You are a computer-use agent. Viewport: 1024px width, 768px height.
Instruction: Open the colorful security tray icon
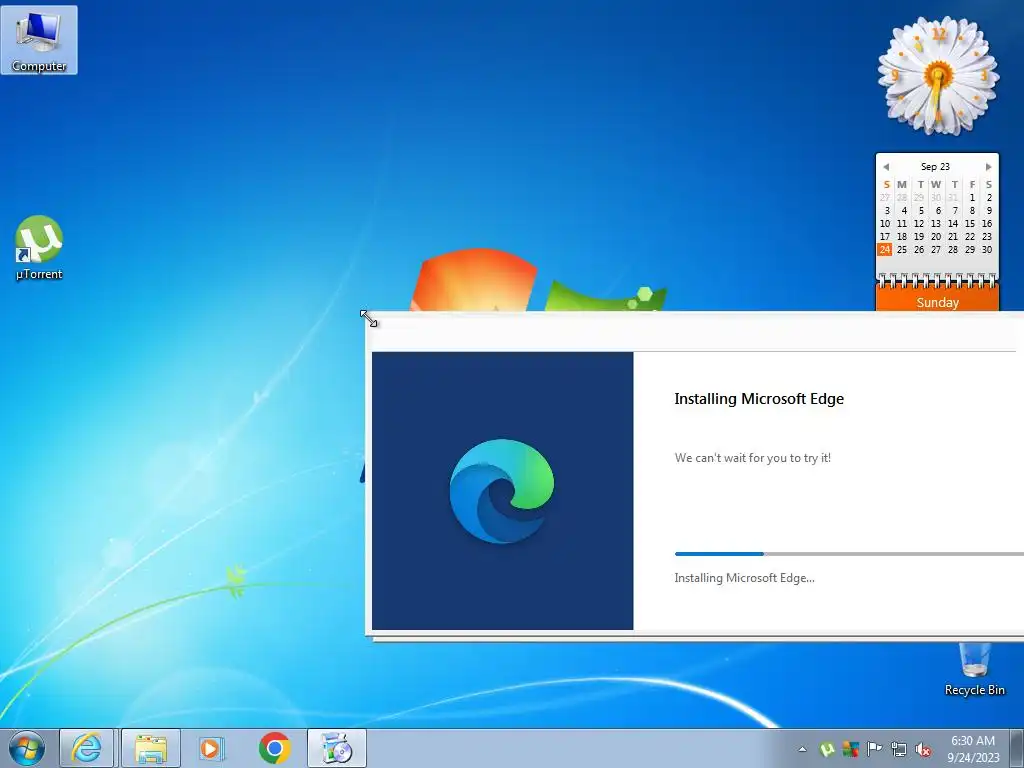(x=850, y=749)
